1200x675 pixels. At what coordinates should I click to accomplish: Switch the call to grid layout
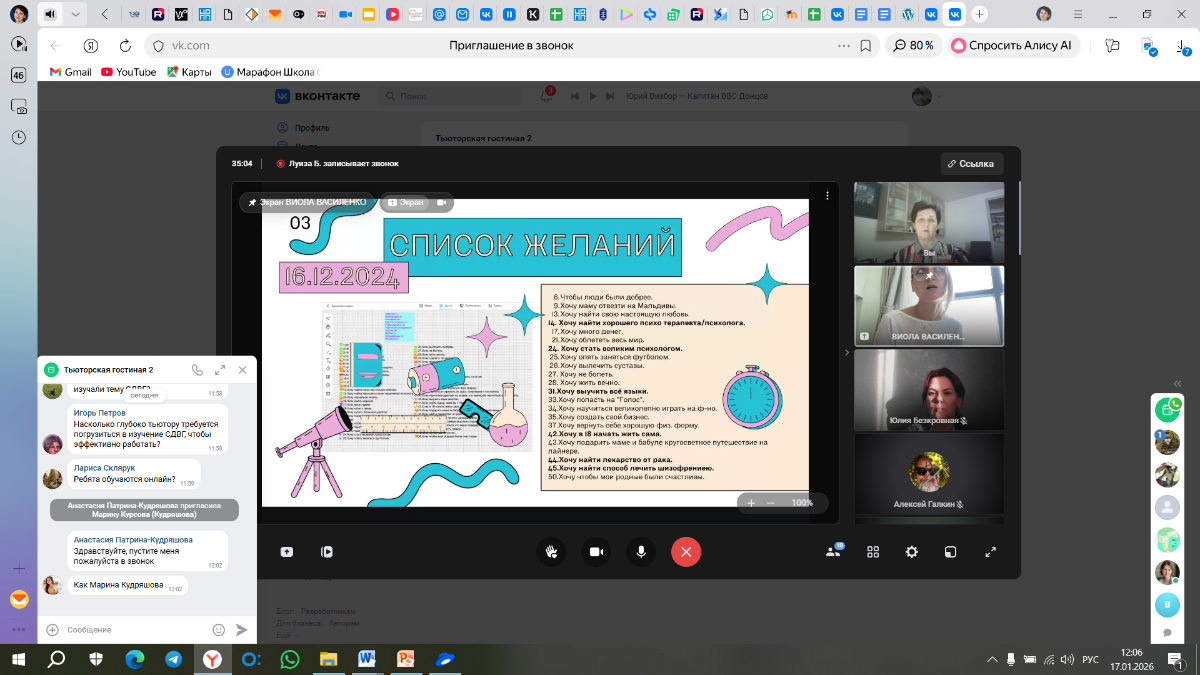[x=873, y=551]
